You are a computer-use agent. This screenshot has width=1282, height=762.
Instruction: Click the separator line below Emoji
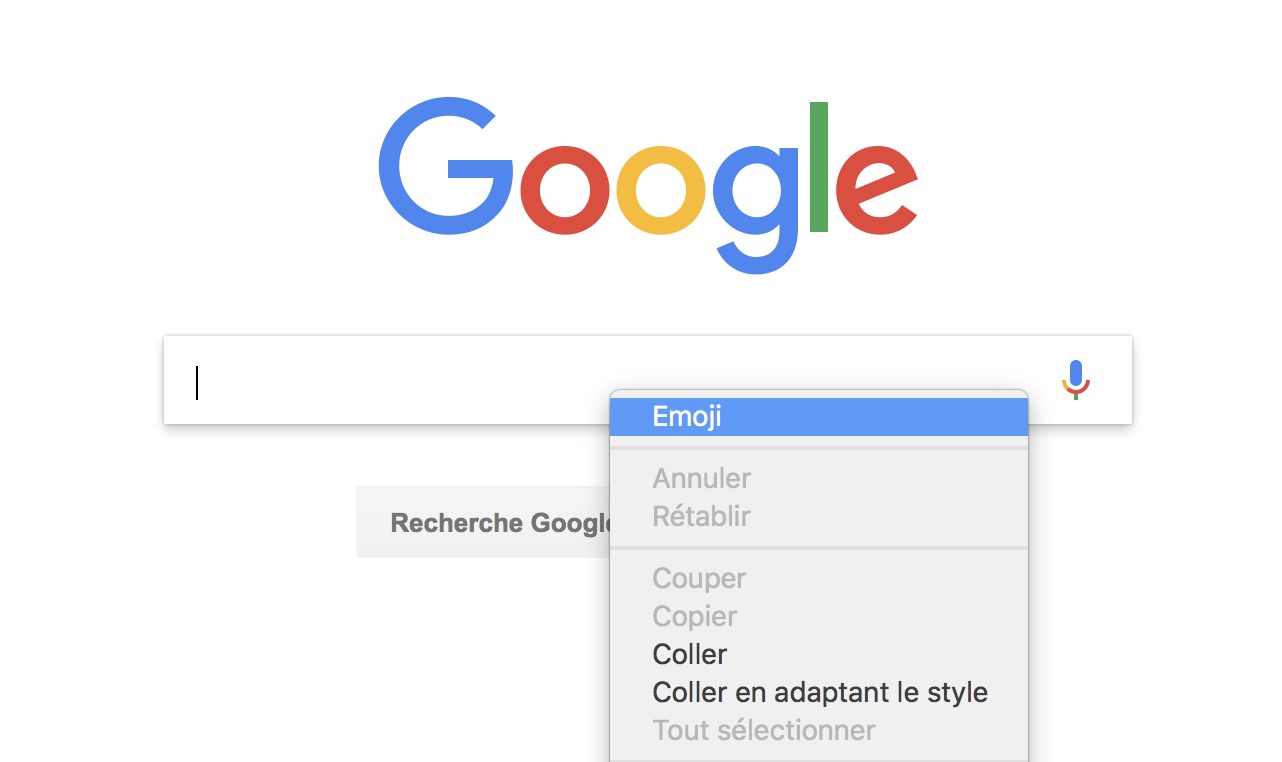[x=818, y=448]
